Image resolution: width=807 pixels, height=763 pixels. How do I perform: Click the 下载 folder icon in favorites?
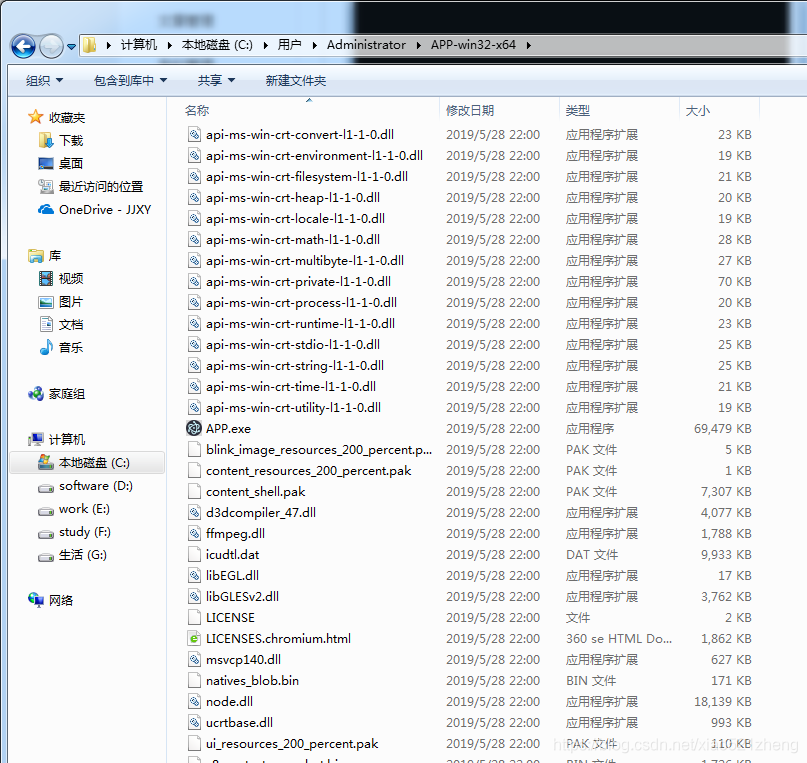click(x=46, y=140)
